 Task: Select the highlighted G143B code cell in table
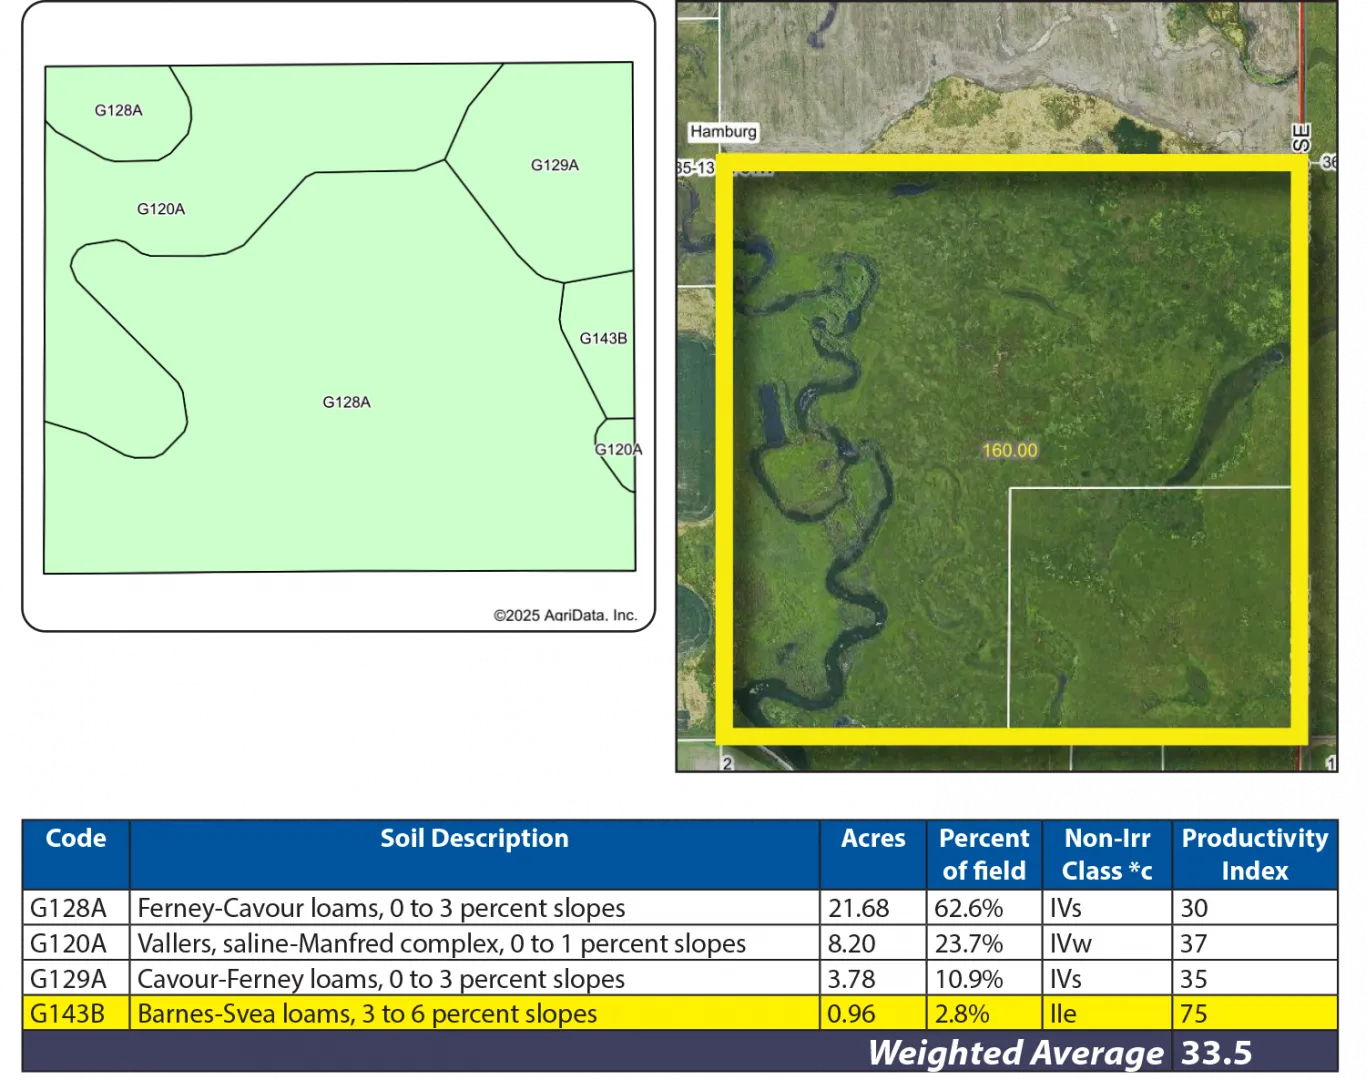68,1014
